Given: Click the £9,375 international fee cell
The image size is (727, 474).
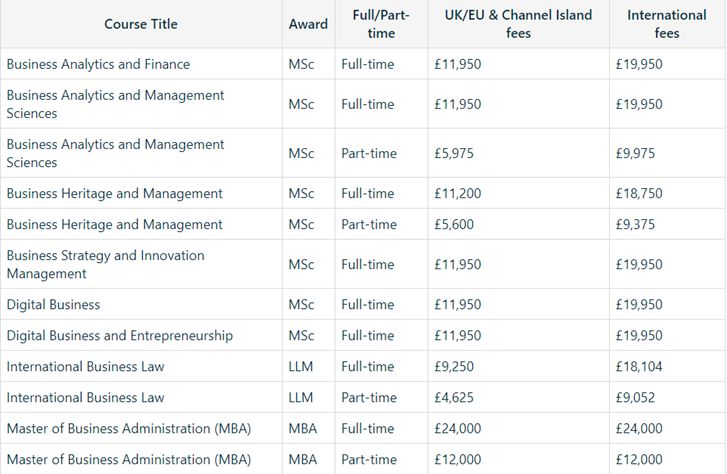Looking at the screenshot, I should [636, 224].
